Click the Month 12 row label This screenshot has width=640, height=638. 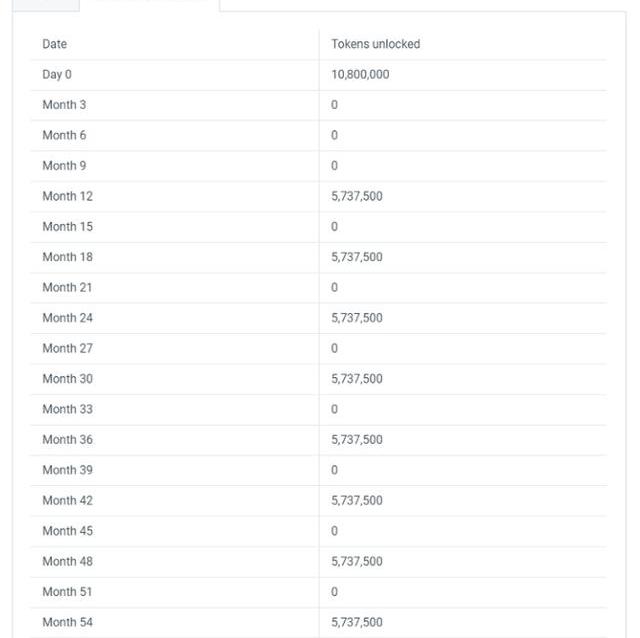[x=67, y=196]
